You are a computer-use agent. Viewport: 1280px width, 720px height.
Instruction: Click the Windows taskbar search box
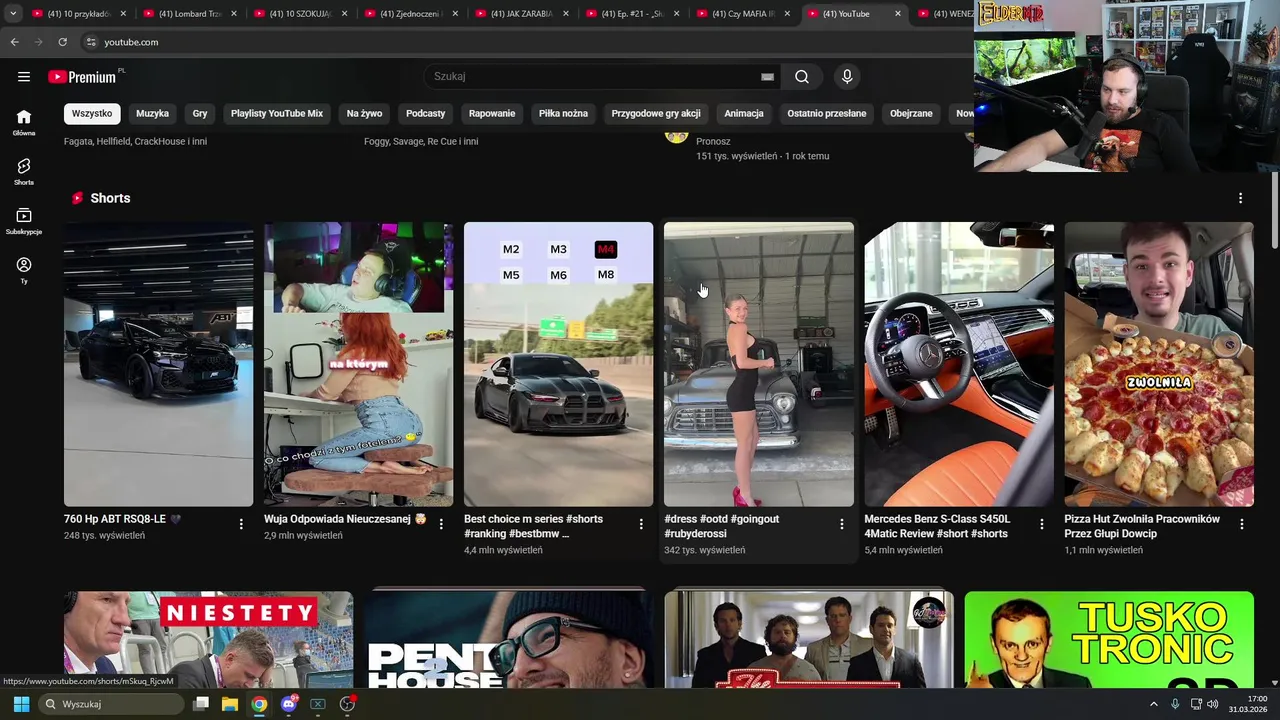point(113,704)
